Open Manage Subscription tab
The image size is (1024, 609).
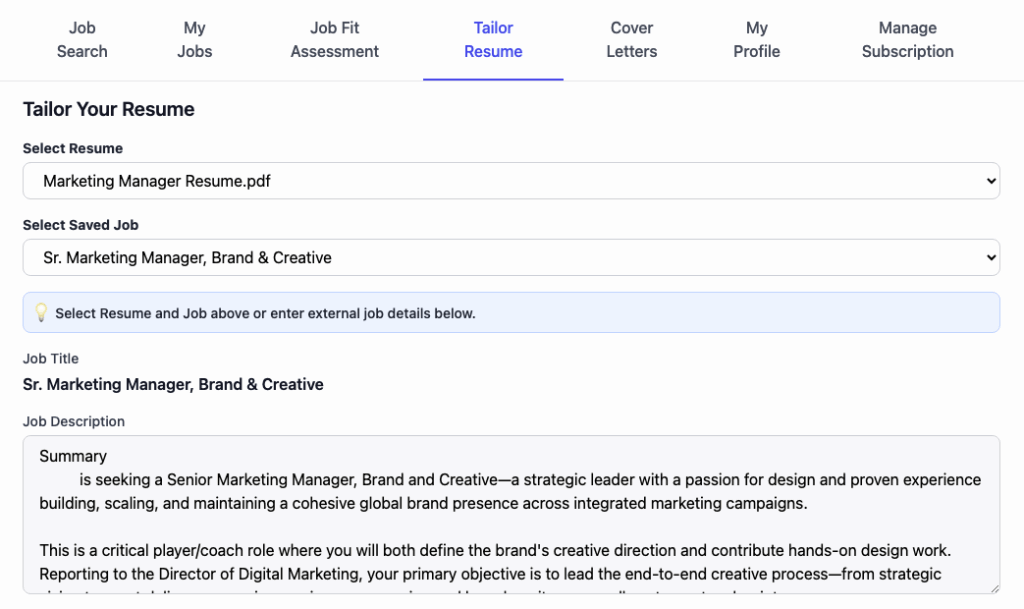[x=907, y=40]
